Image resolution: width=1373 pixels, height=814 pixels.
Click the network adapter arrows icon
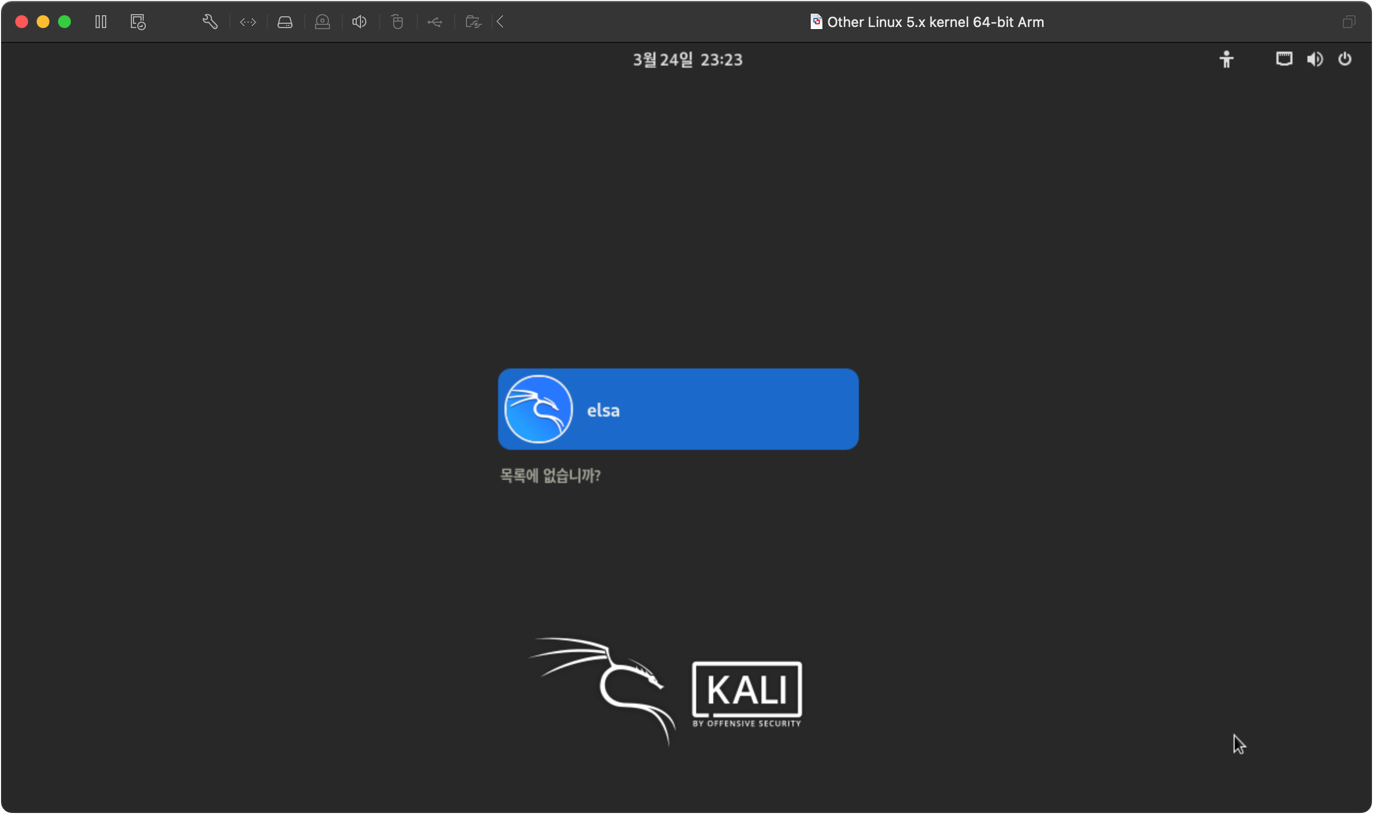(x=248, y=22)
